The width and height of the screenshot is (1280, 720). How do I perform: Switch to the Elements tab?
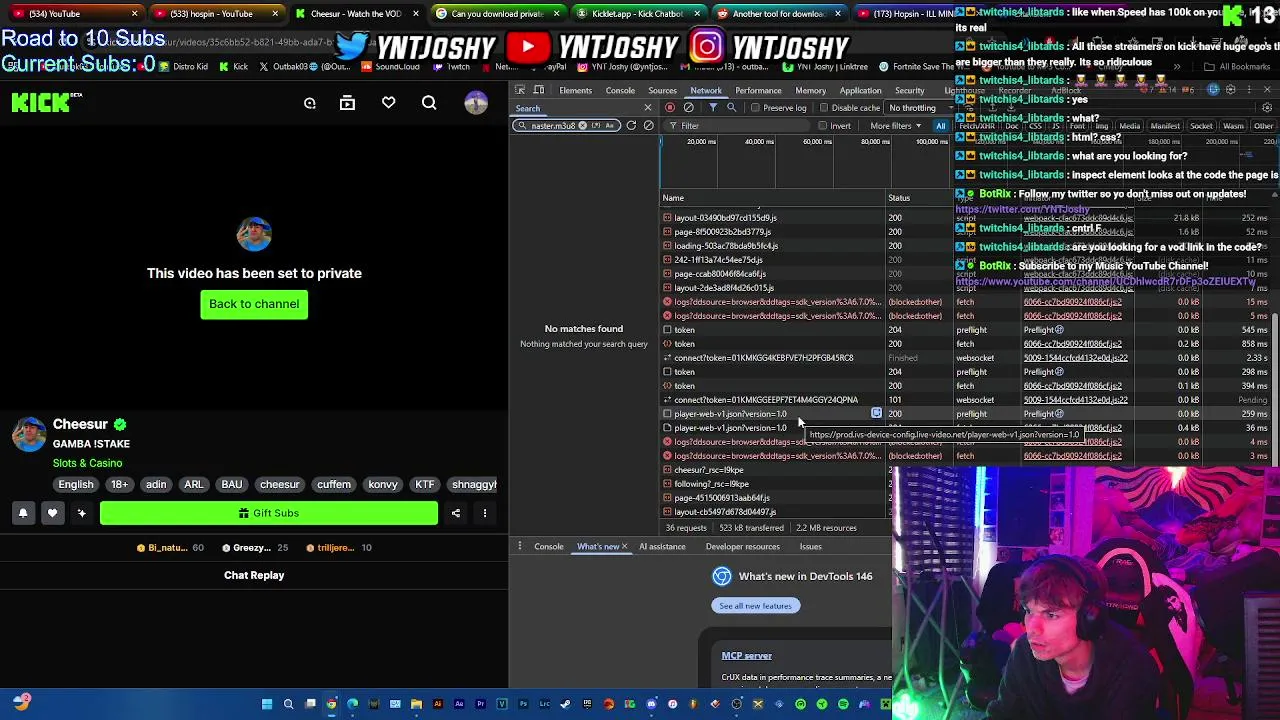pyautogui.click(x=575, y=90)
